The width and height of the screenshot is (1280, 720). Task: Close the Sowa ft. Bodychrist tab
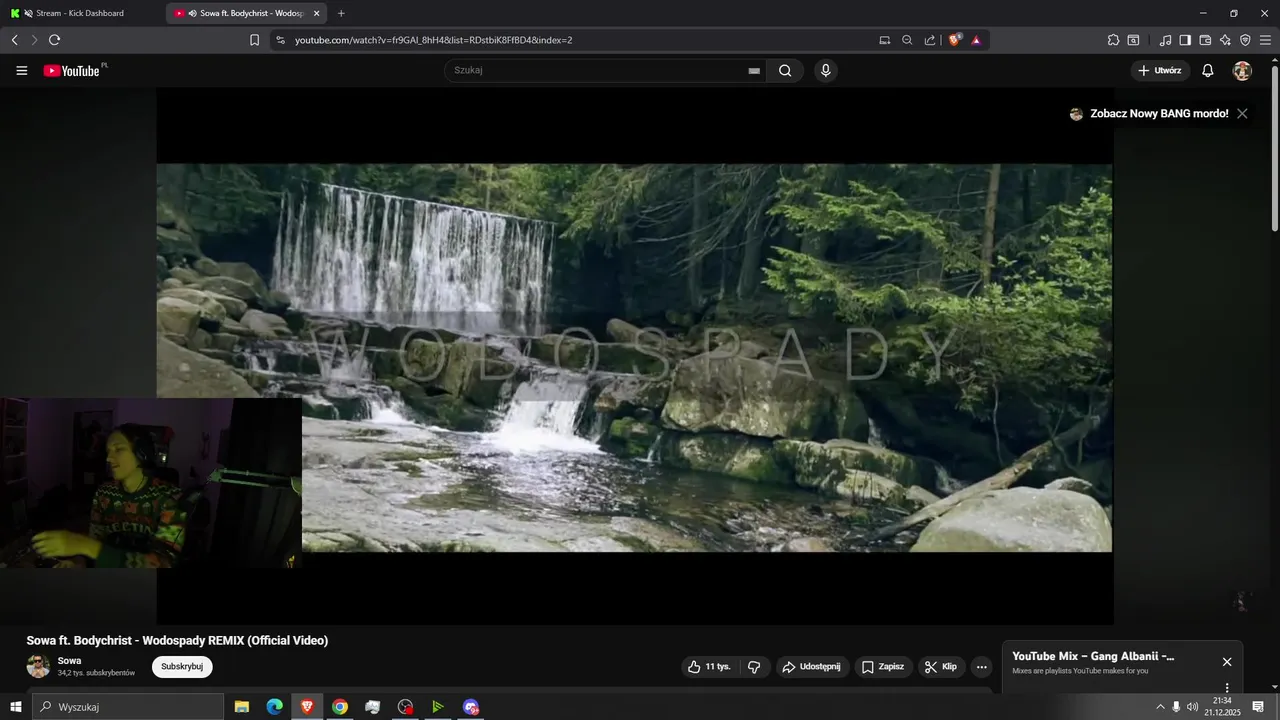point(317,13)
